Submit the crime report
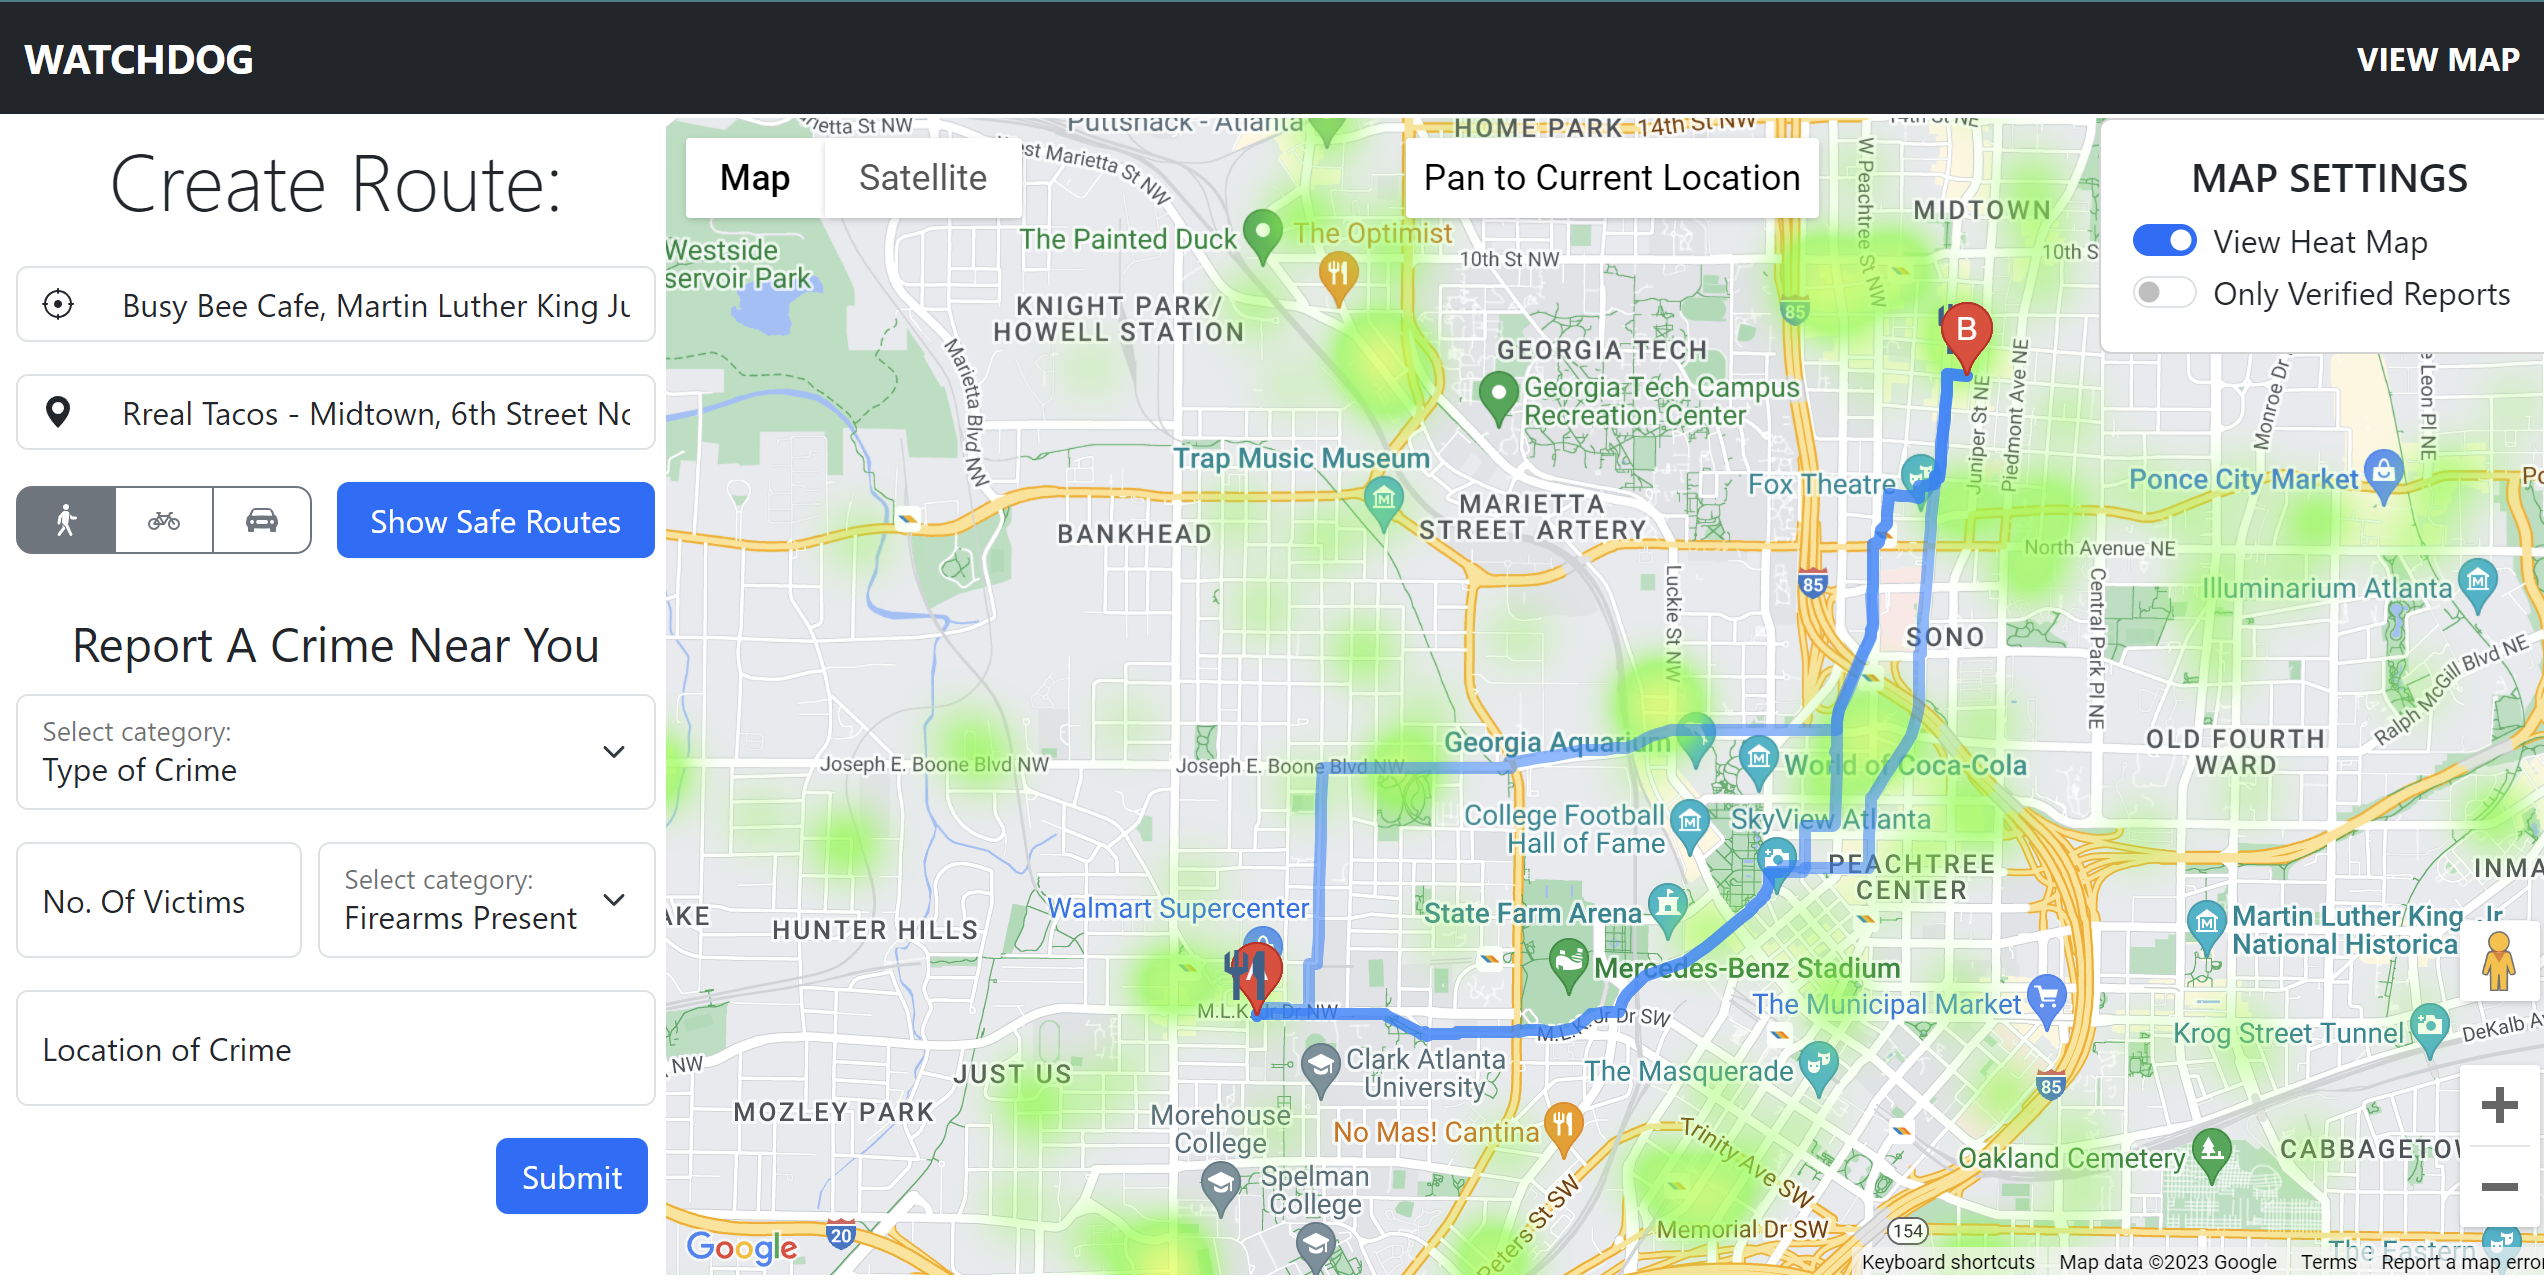The width and height of the screenshot is (2544, 1285). click(x=571, y=1177)
